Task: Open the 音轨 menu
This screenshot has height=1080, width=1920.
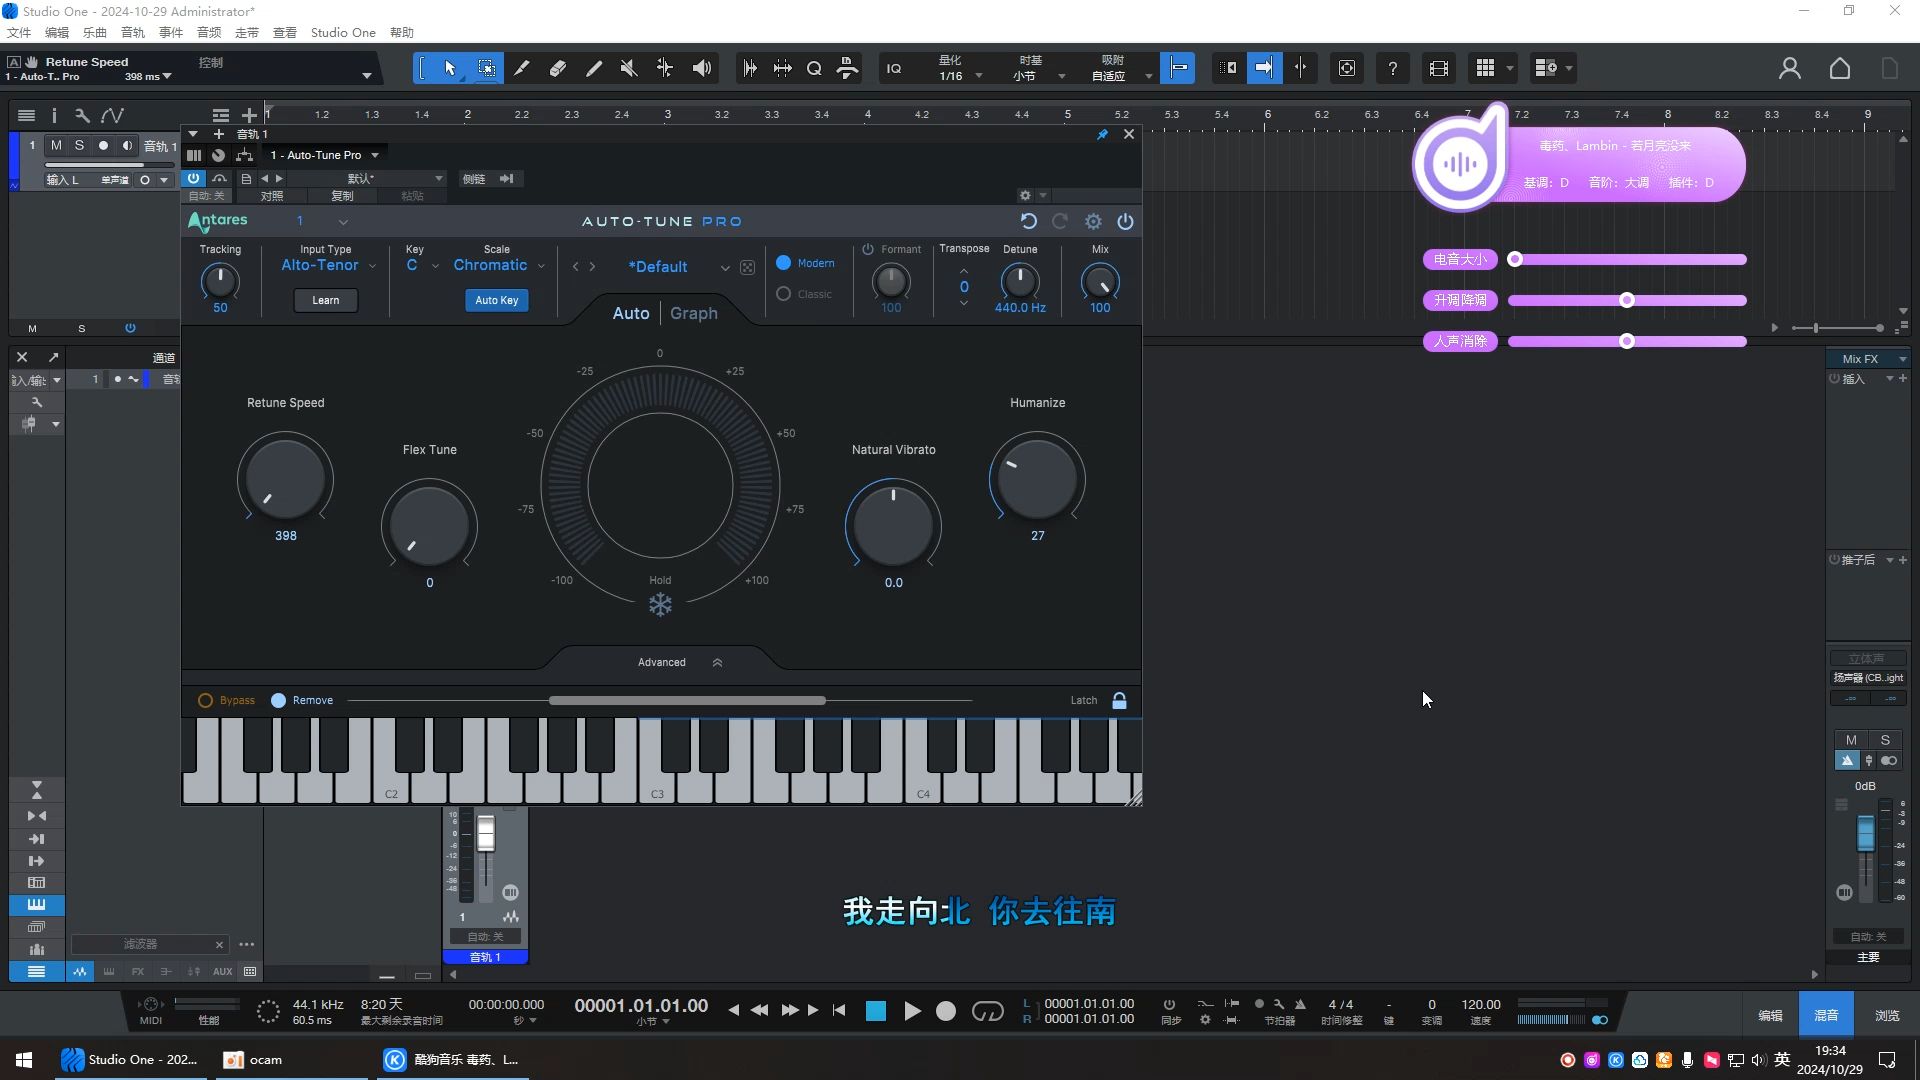Action: click(x=133, y=32)
